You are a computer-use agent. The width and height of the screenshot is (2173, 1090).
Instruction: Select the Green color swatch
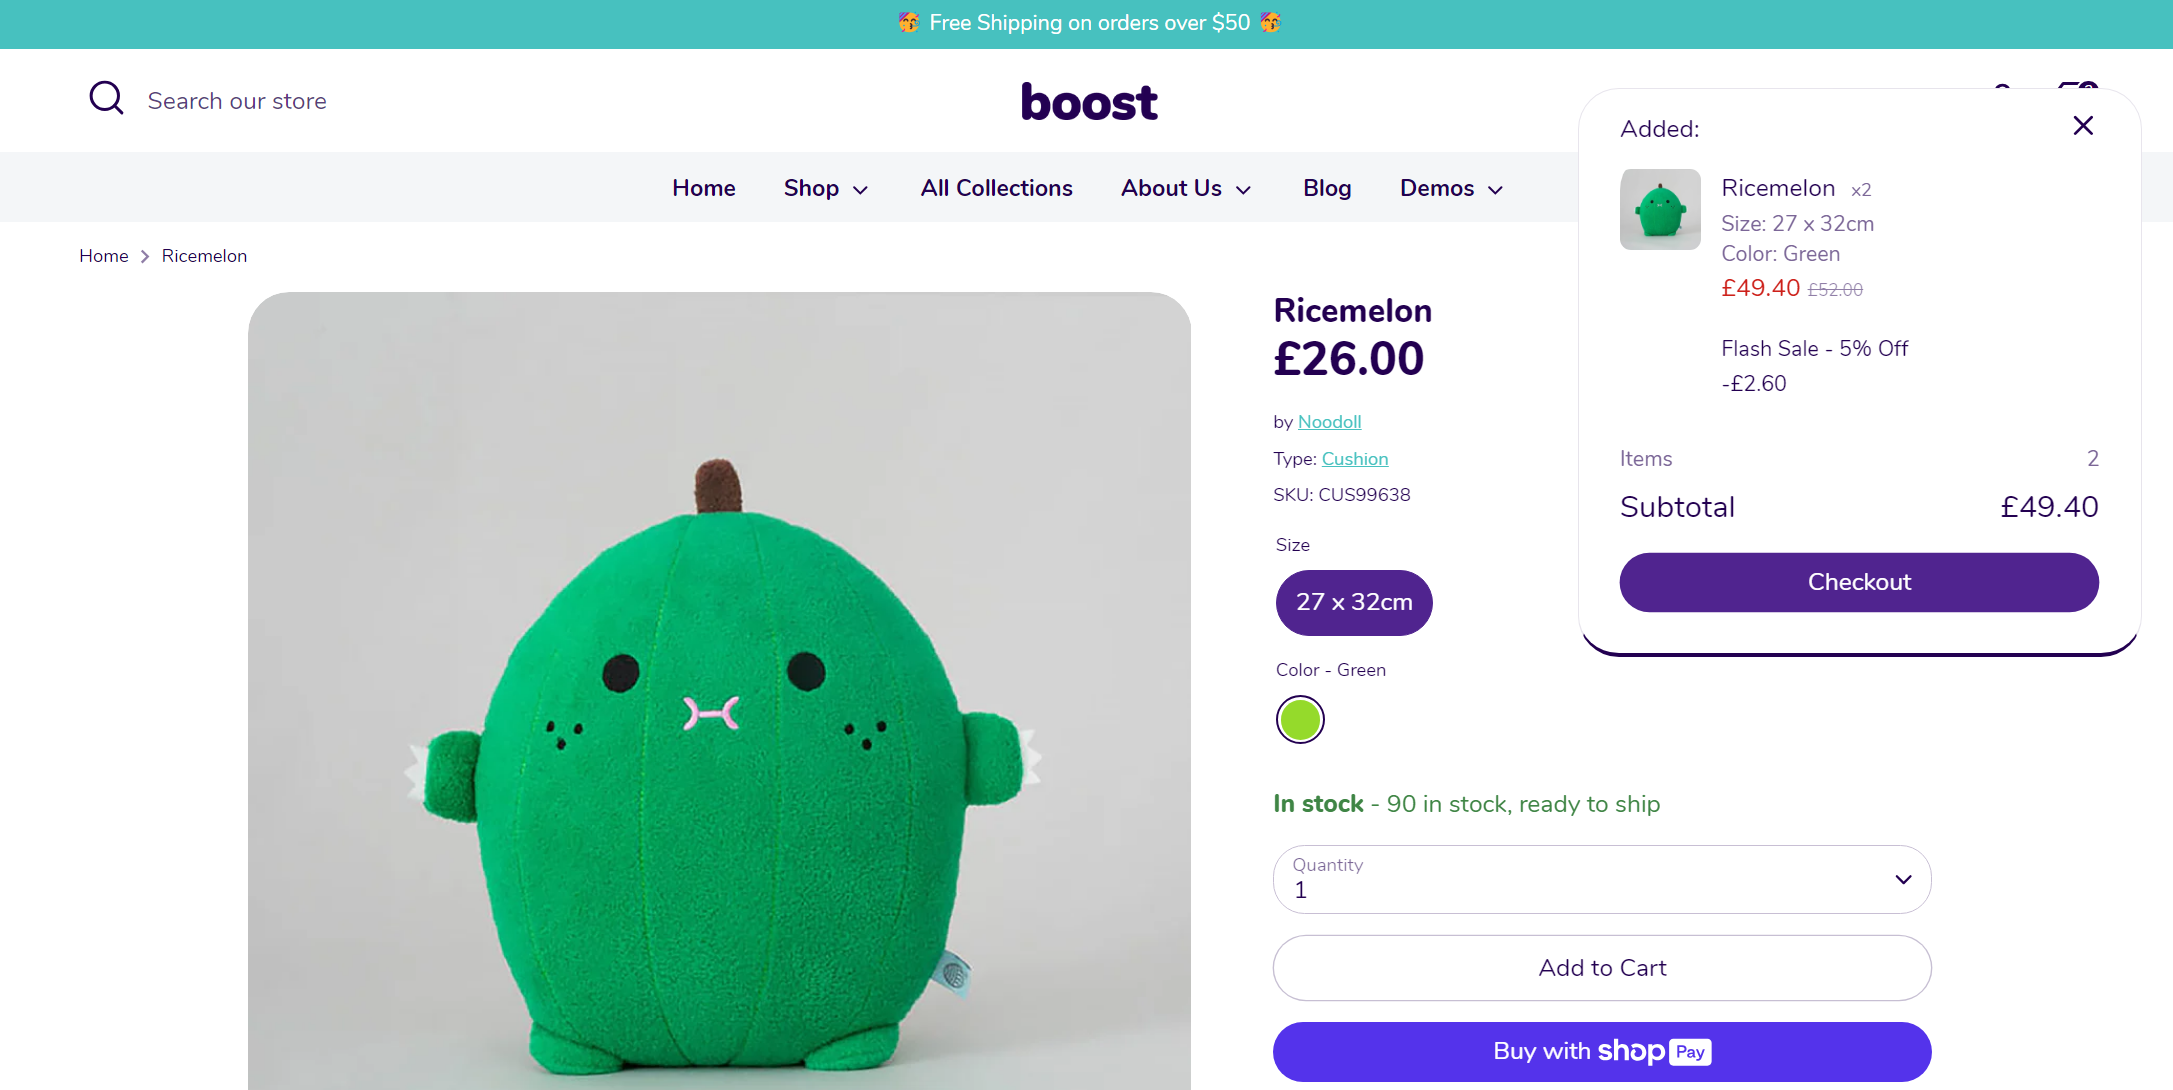1300,719
